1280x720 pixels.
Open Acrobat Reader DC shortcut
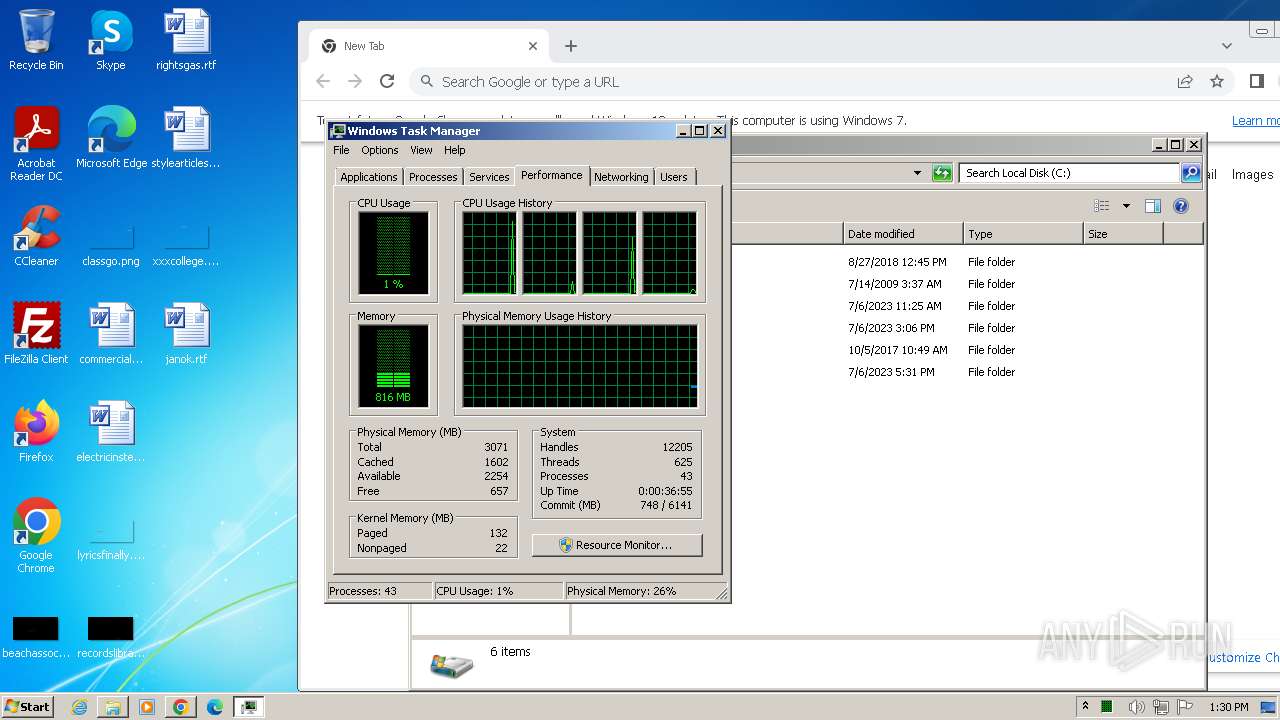point(36,144)
